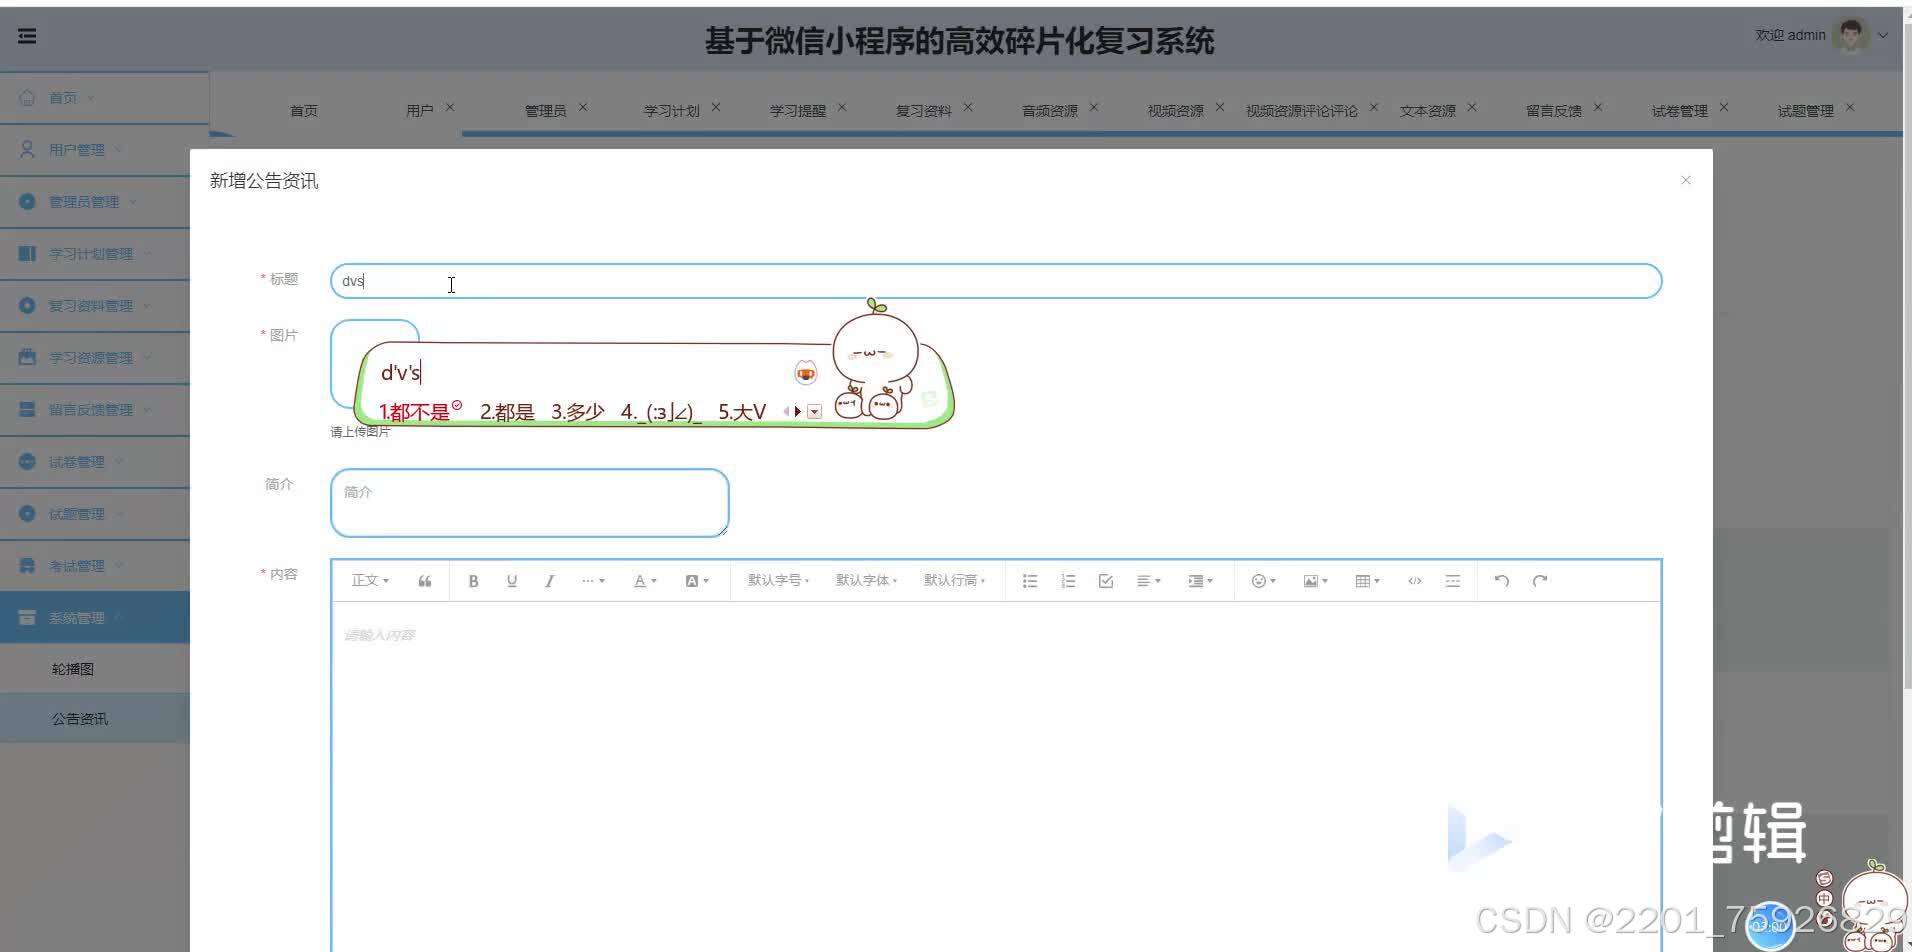The image size is (1912, 952).
Task: Select IME candidate 1.都不是
Action: pyautogui.click(x=415, y=412)
